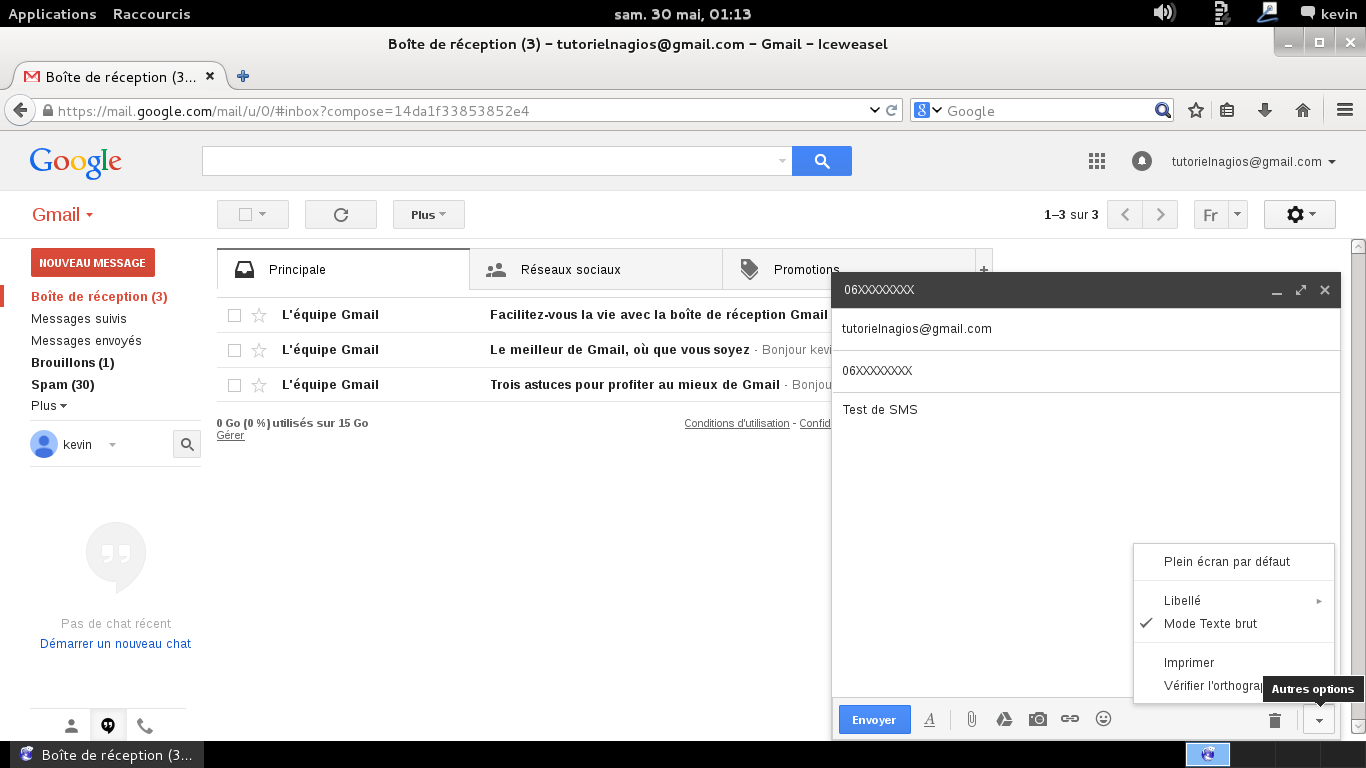Insert a photo with the camera icon
The image size is (1366, 768).
(1038, 719)
